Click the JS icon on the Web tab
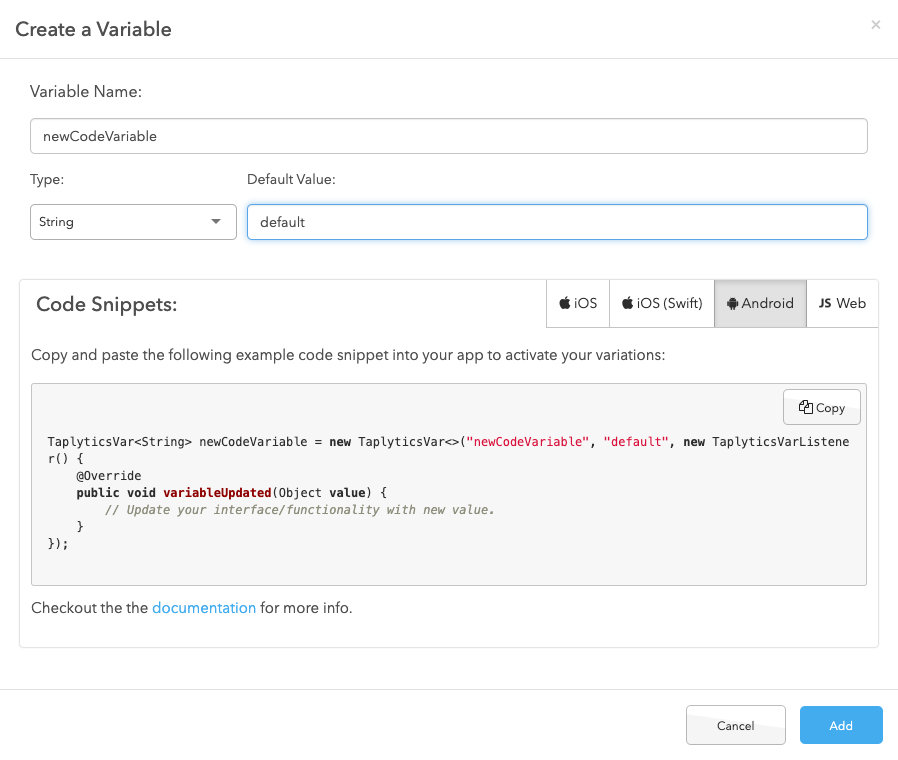This screenshot has height=760, width=898. [825, 304]
